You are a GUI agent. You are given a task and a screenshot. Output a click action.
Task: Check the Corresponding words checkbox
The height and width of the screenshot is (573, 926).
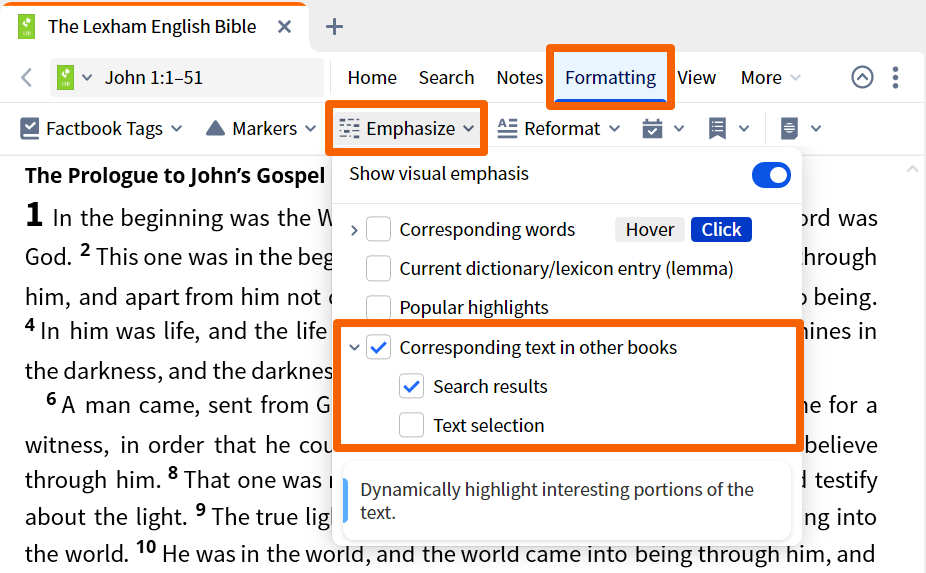(379, 229)
